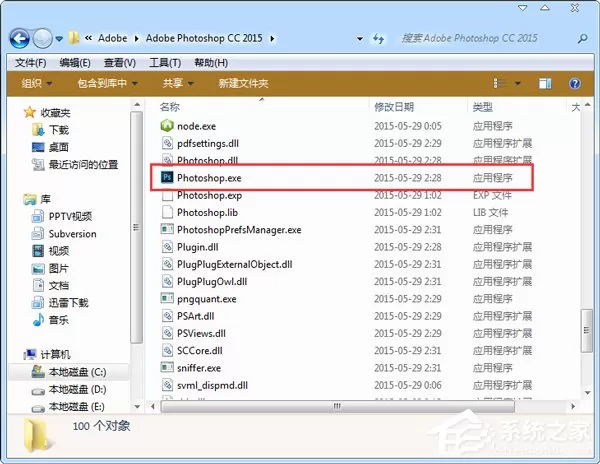Open the 文件(F) menu
This screenshot has width=600, height=464.
[x=31, y=63]
